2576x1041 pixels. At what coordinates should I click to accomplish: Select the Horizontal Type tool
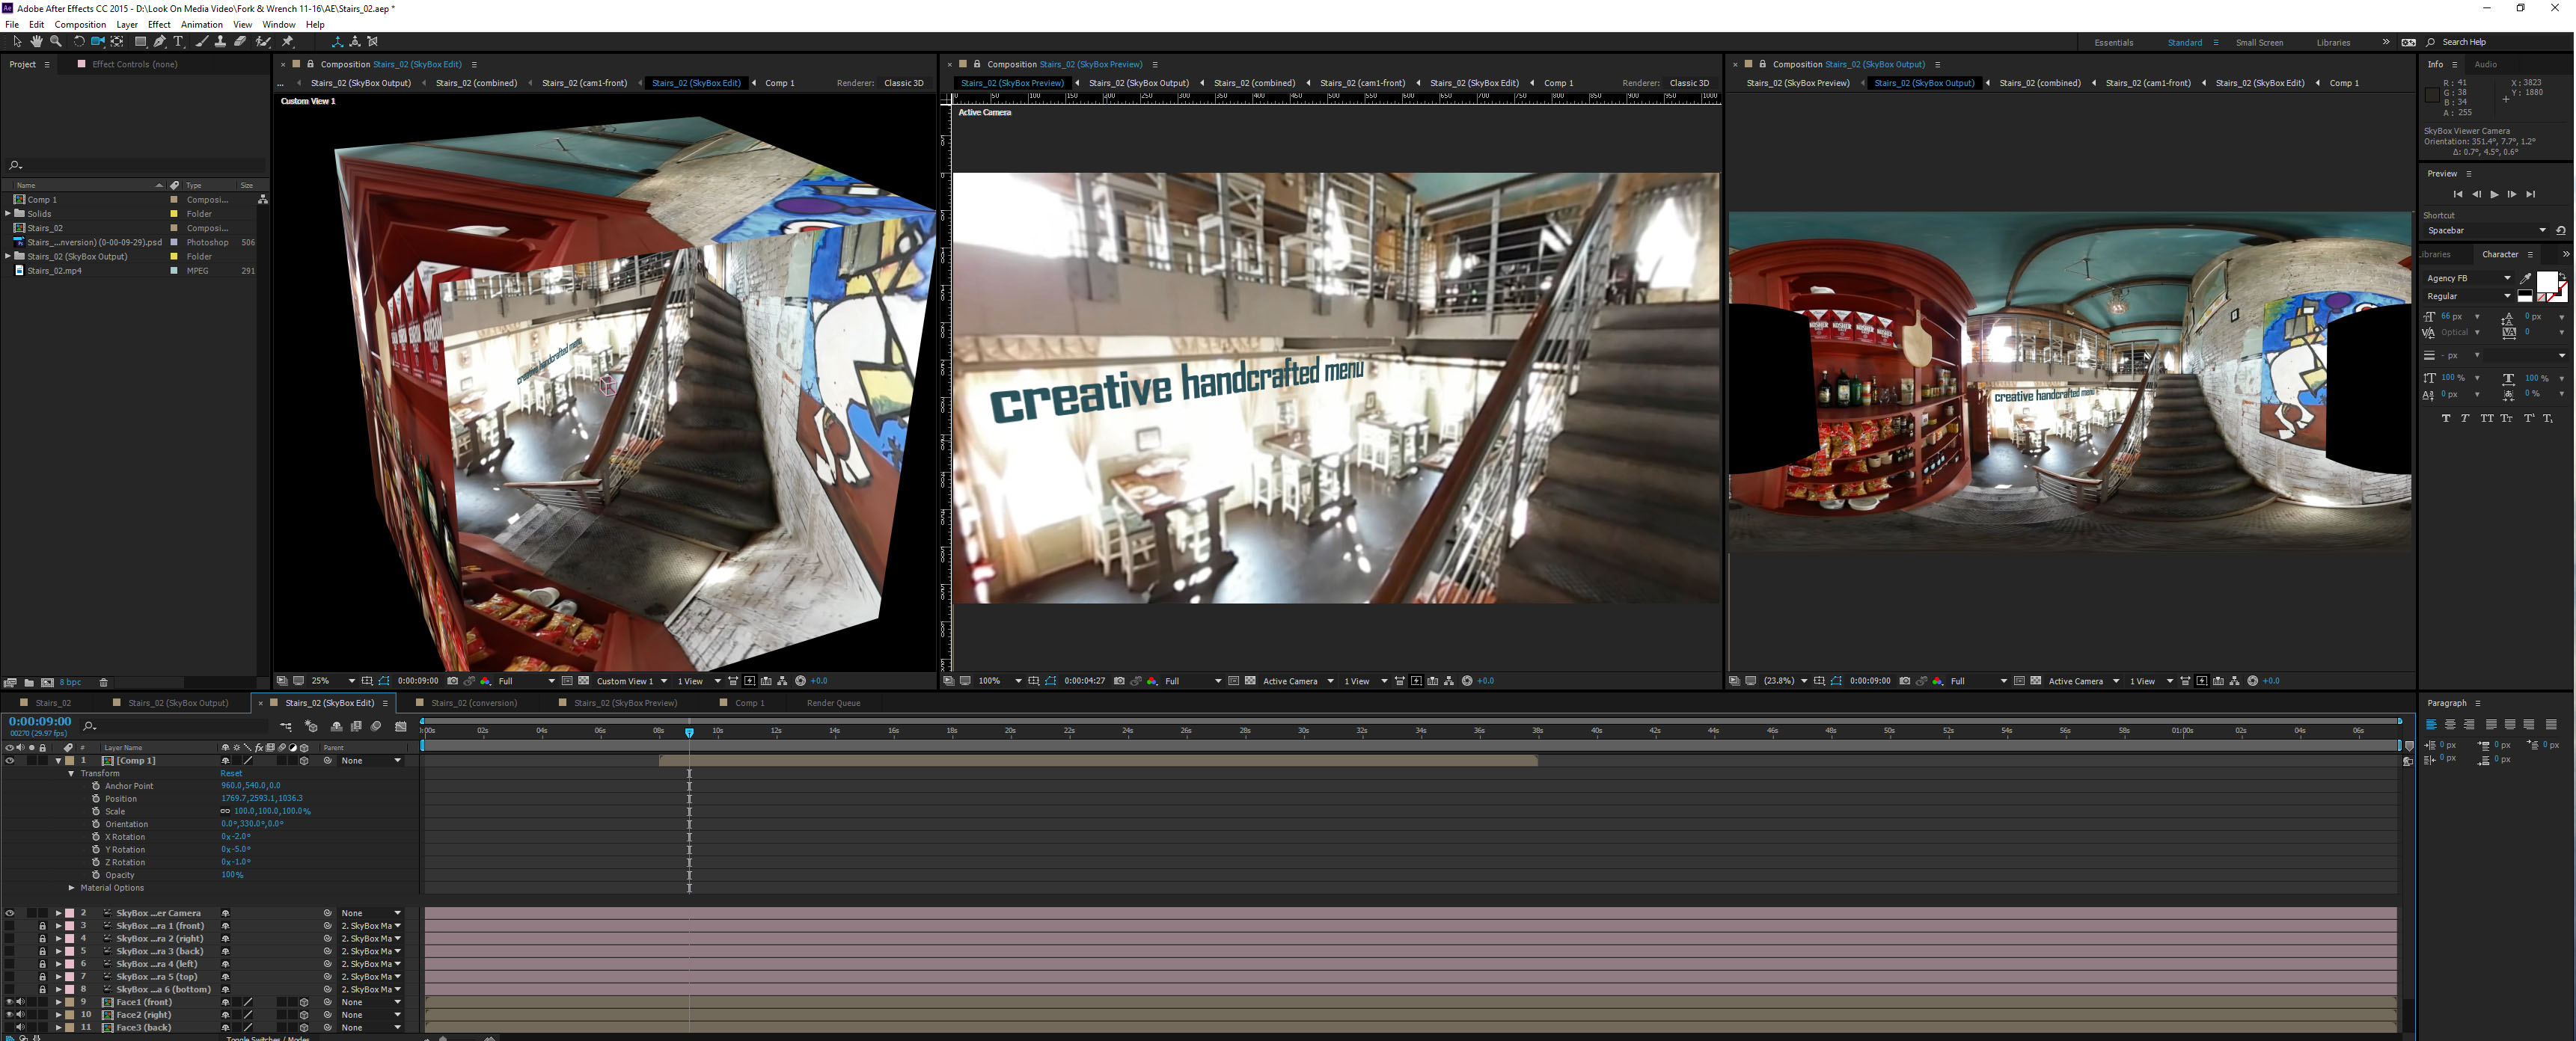[x=179, y=42]
